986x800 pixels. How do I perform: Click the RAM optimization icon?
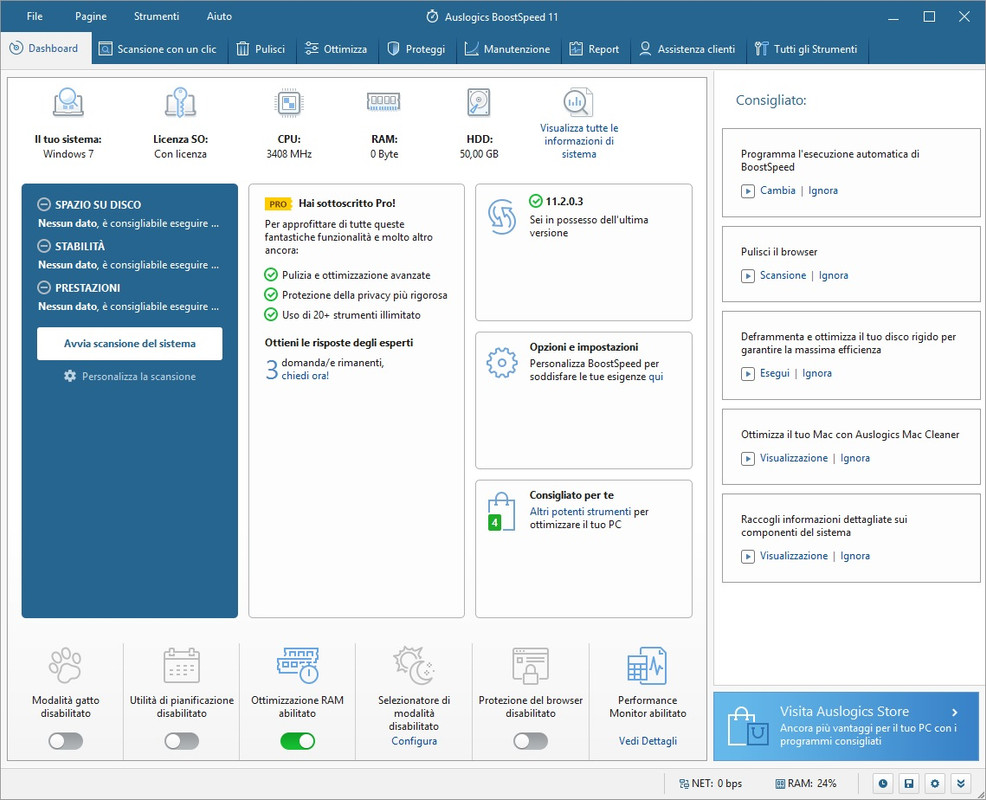click(297, 665)
